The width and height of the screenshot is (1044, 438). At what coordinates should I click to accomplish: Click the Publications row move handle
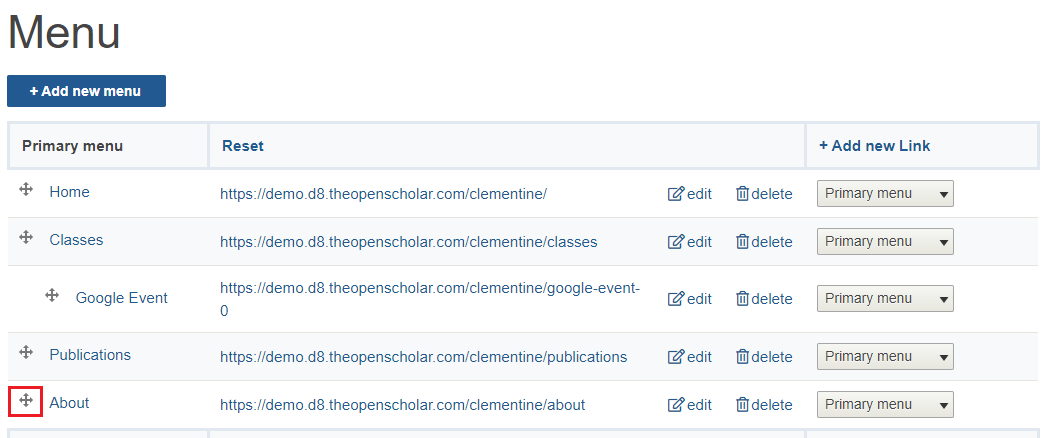[26, 352]
